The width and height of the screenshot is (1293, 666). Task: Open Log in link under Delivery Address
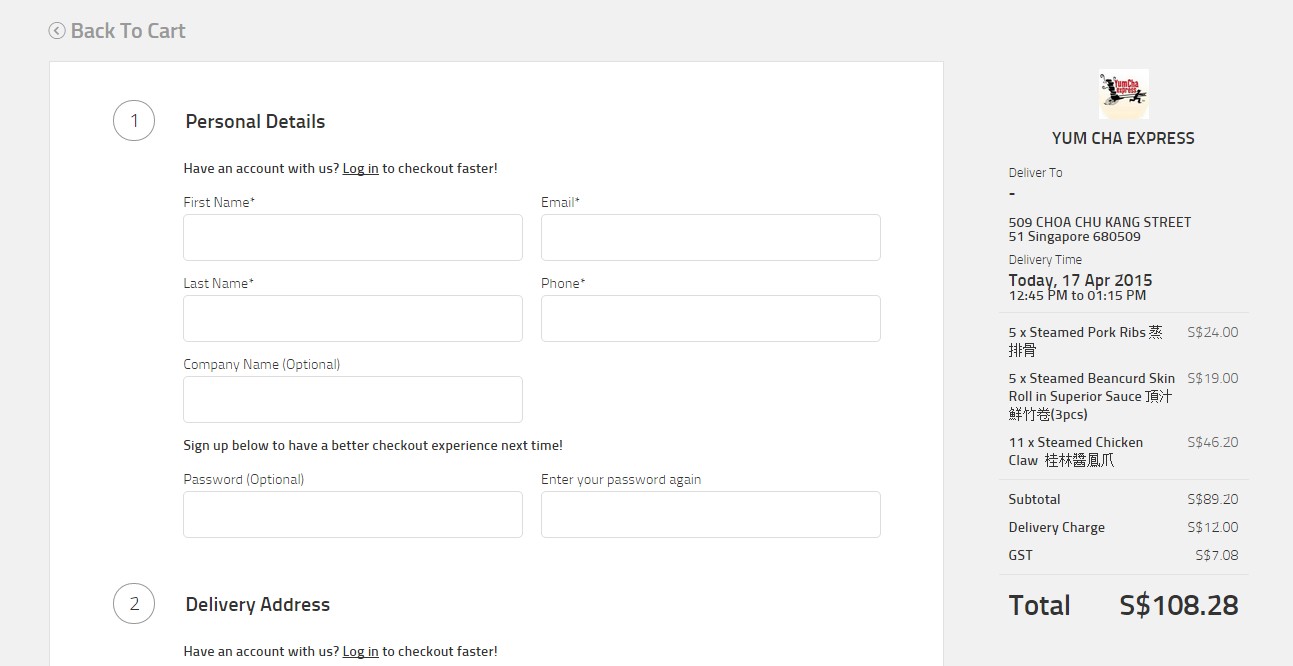click(x=360, y=652)
